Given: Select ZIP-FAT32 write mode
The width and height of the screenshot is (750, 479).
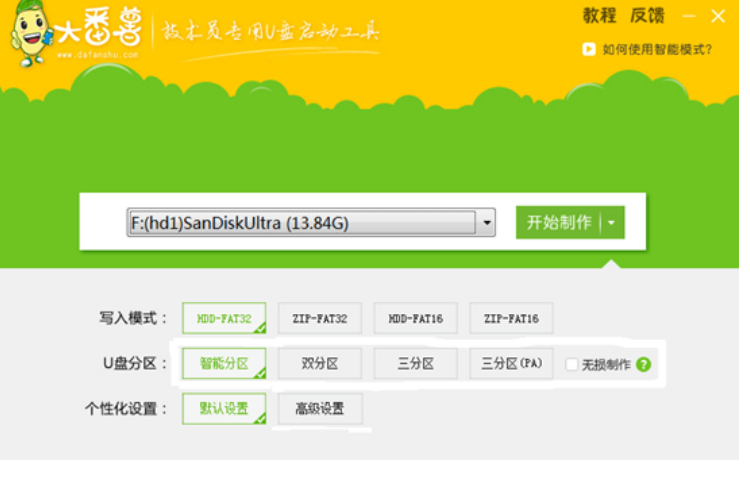Looking at the screenshot, I should (320, 318).
